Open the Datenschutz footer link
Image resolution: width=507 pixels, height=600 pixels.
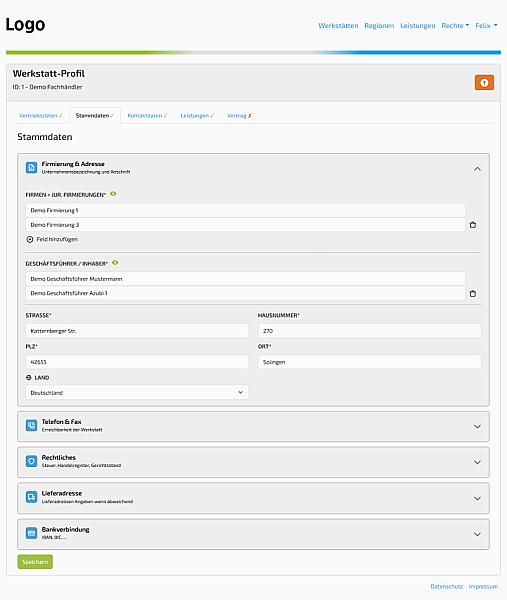click(x=447, y=586)
